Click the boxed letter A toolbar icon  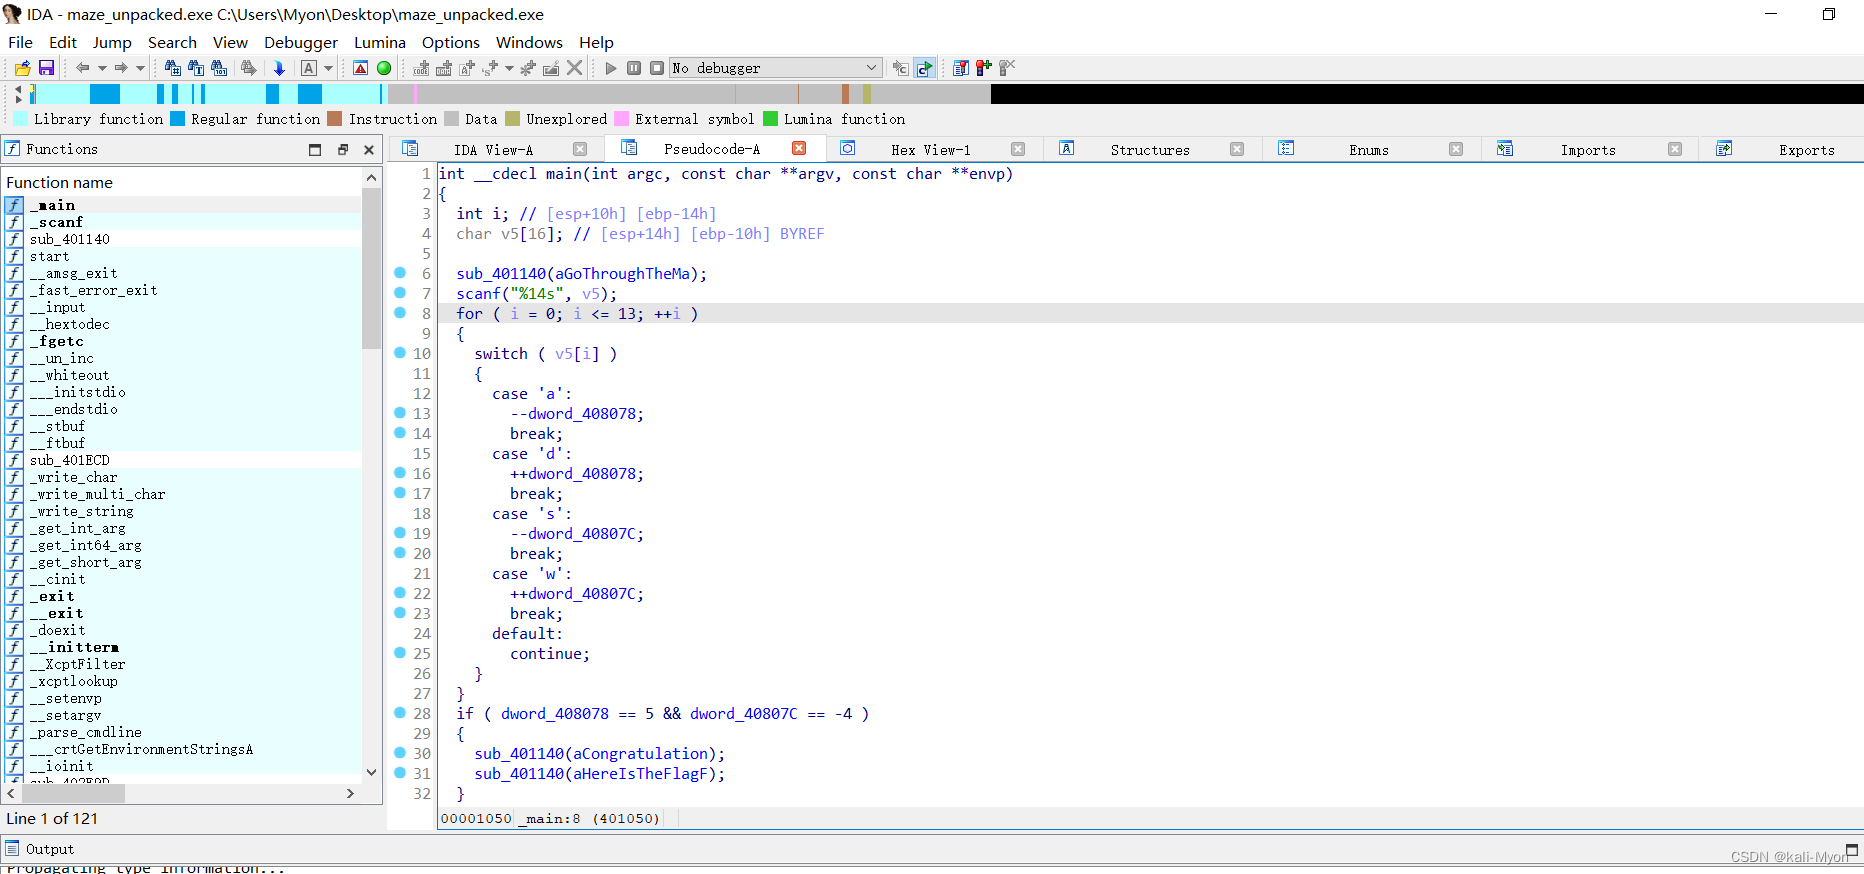tap(309, 68)
